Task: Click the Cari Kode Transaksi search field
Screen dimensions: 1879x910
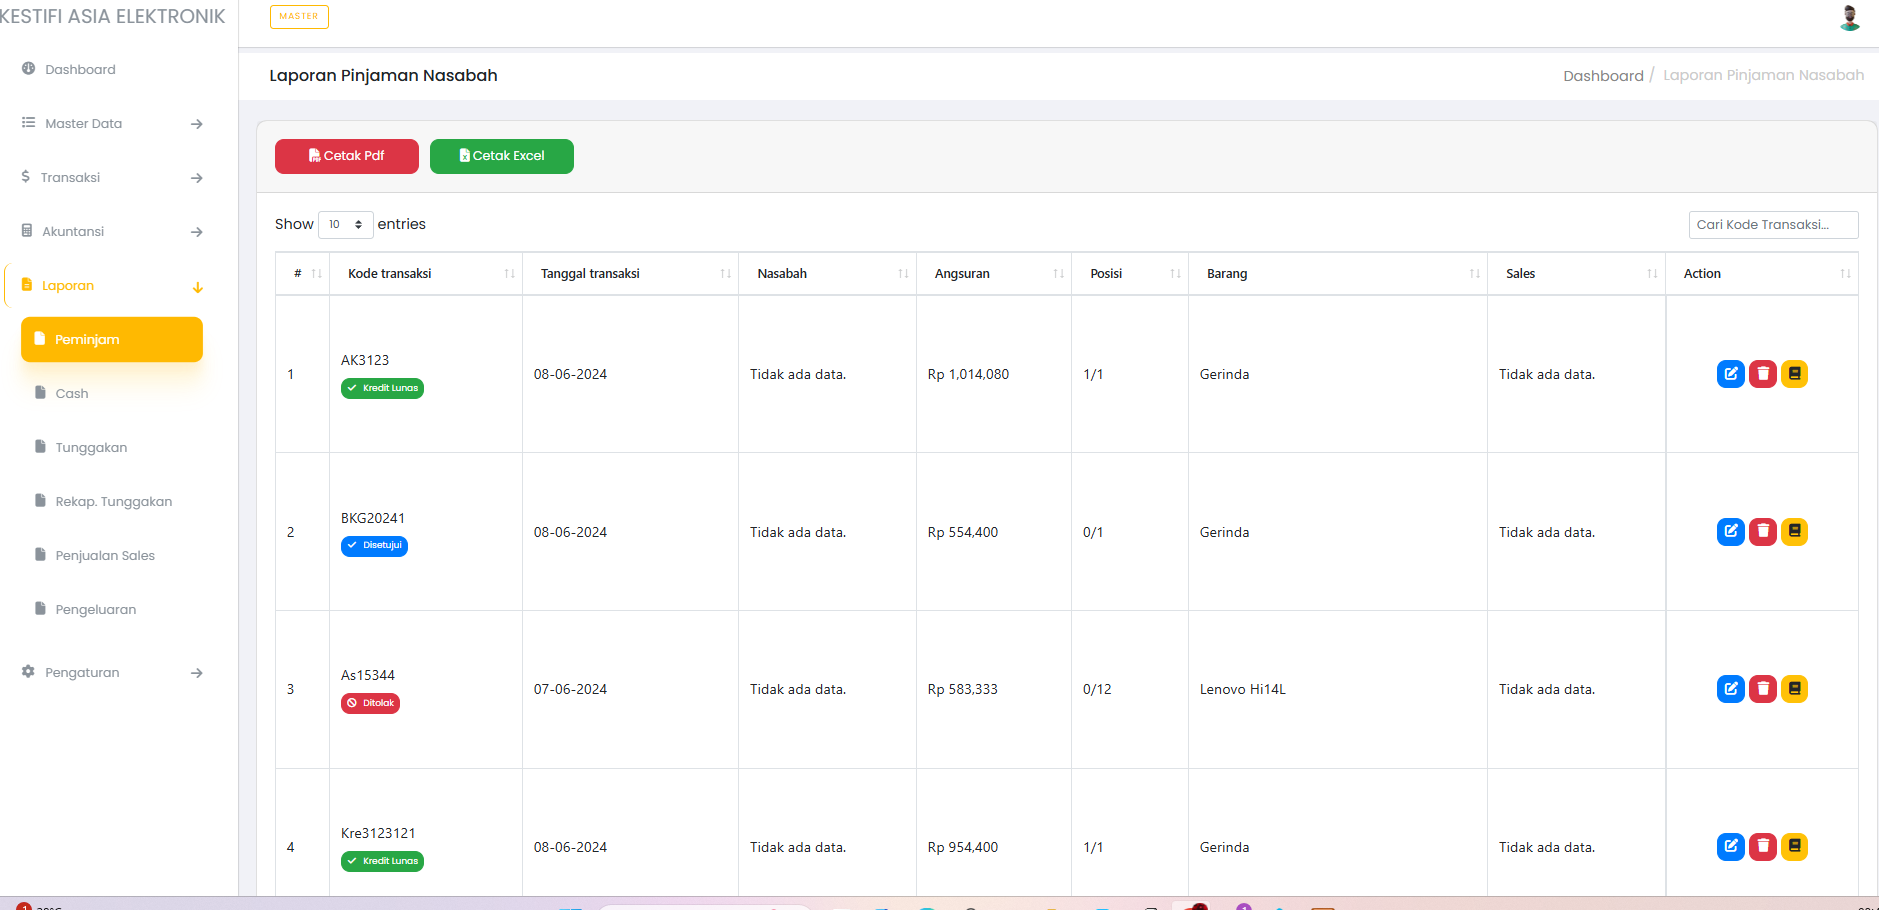Action: click(x=1772, y=225)
